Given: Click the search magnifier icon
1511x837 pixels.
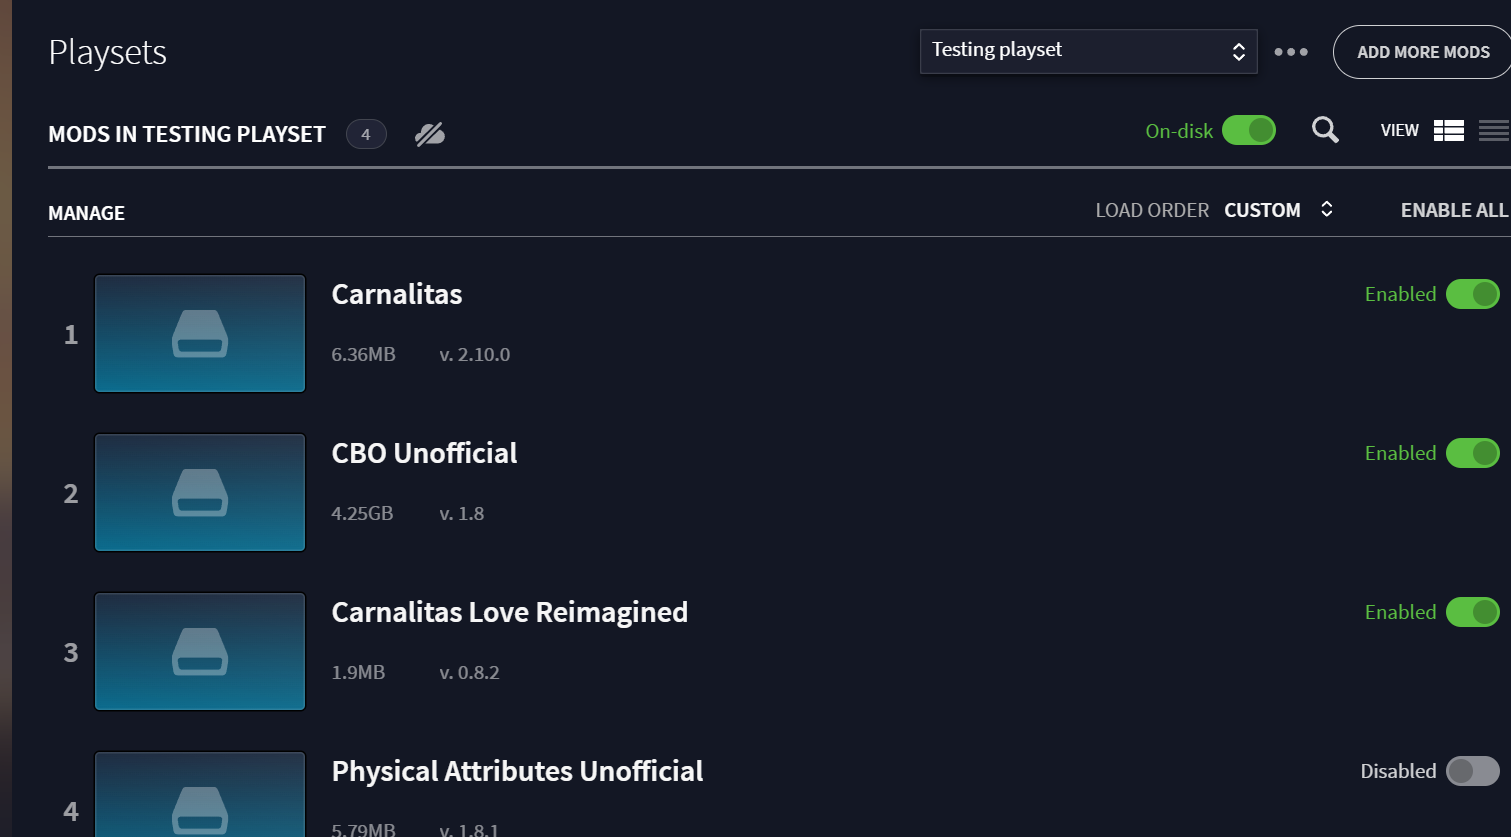Looking at the screenshot, I should (x=1325, y=130).
